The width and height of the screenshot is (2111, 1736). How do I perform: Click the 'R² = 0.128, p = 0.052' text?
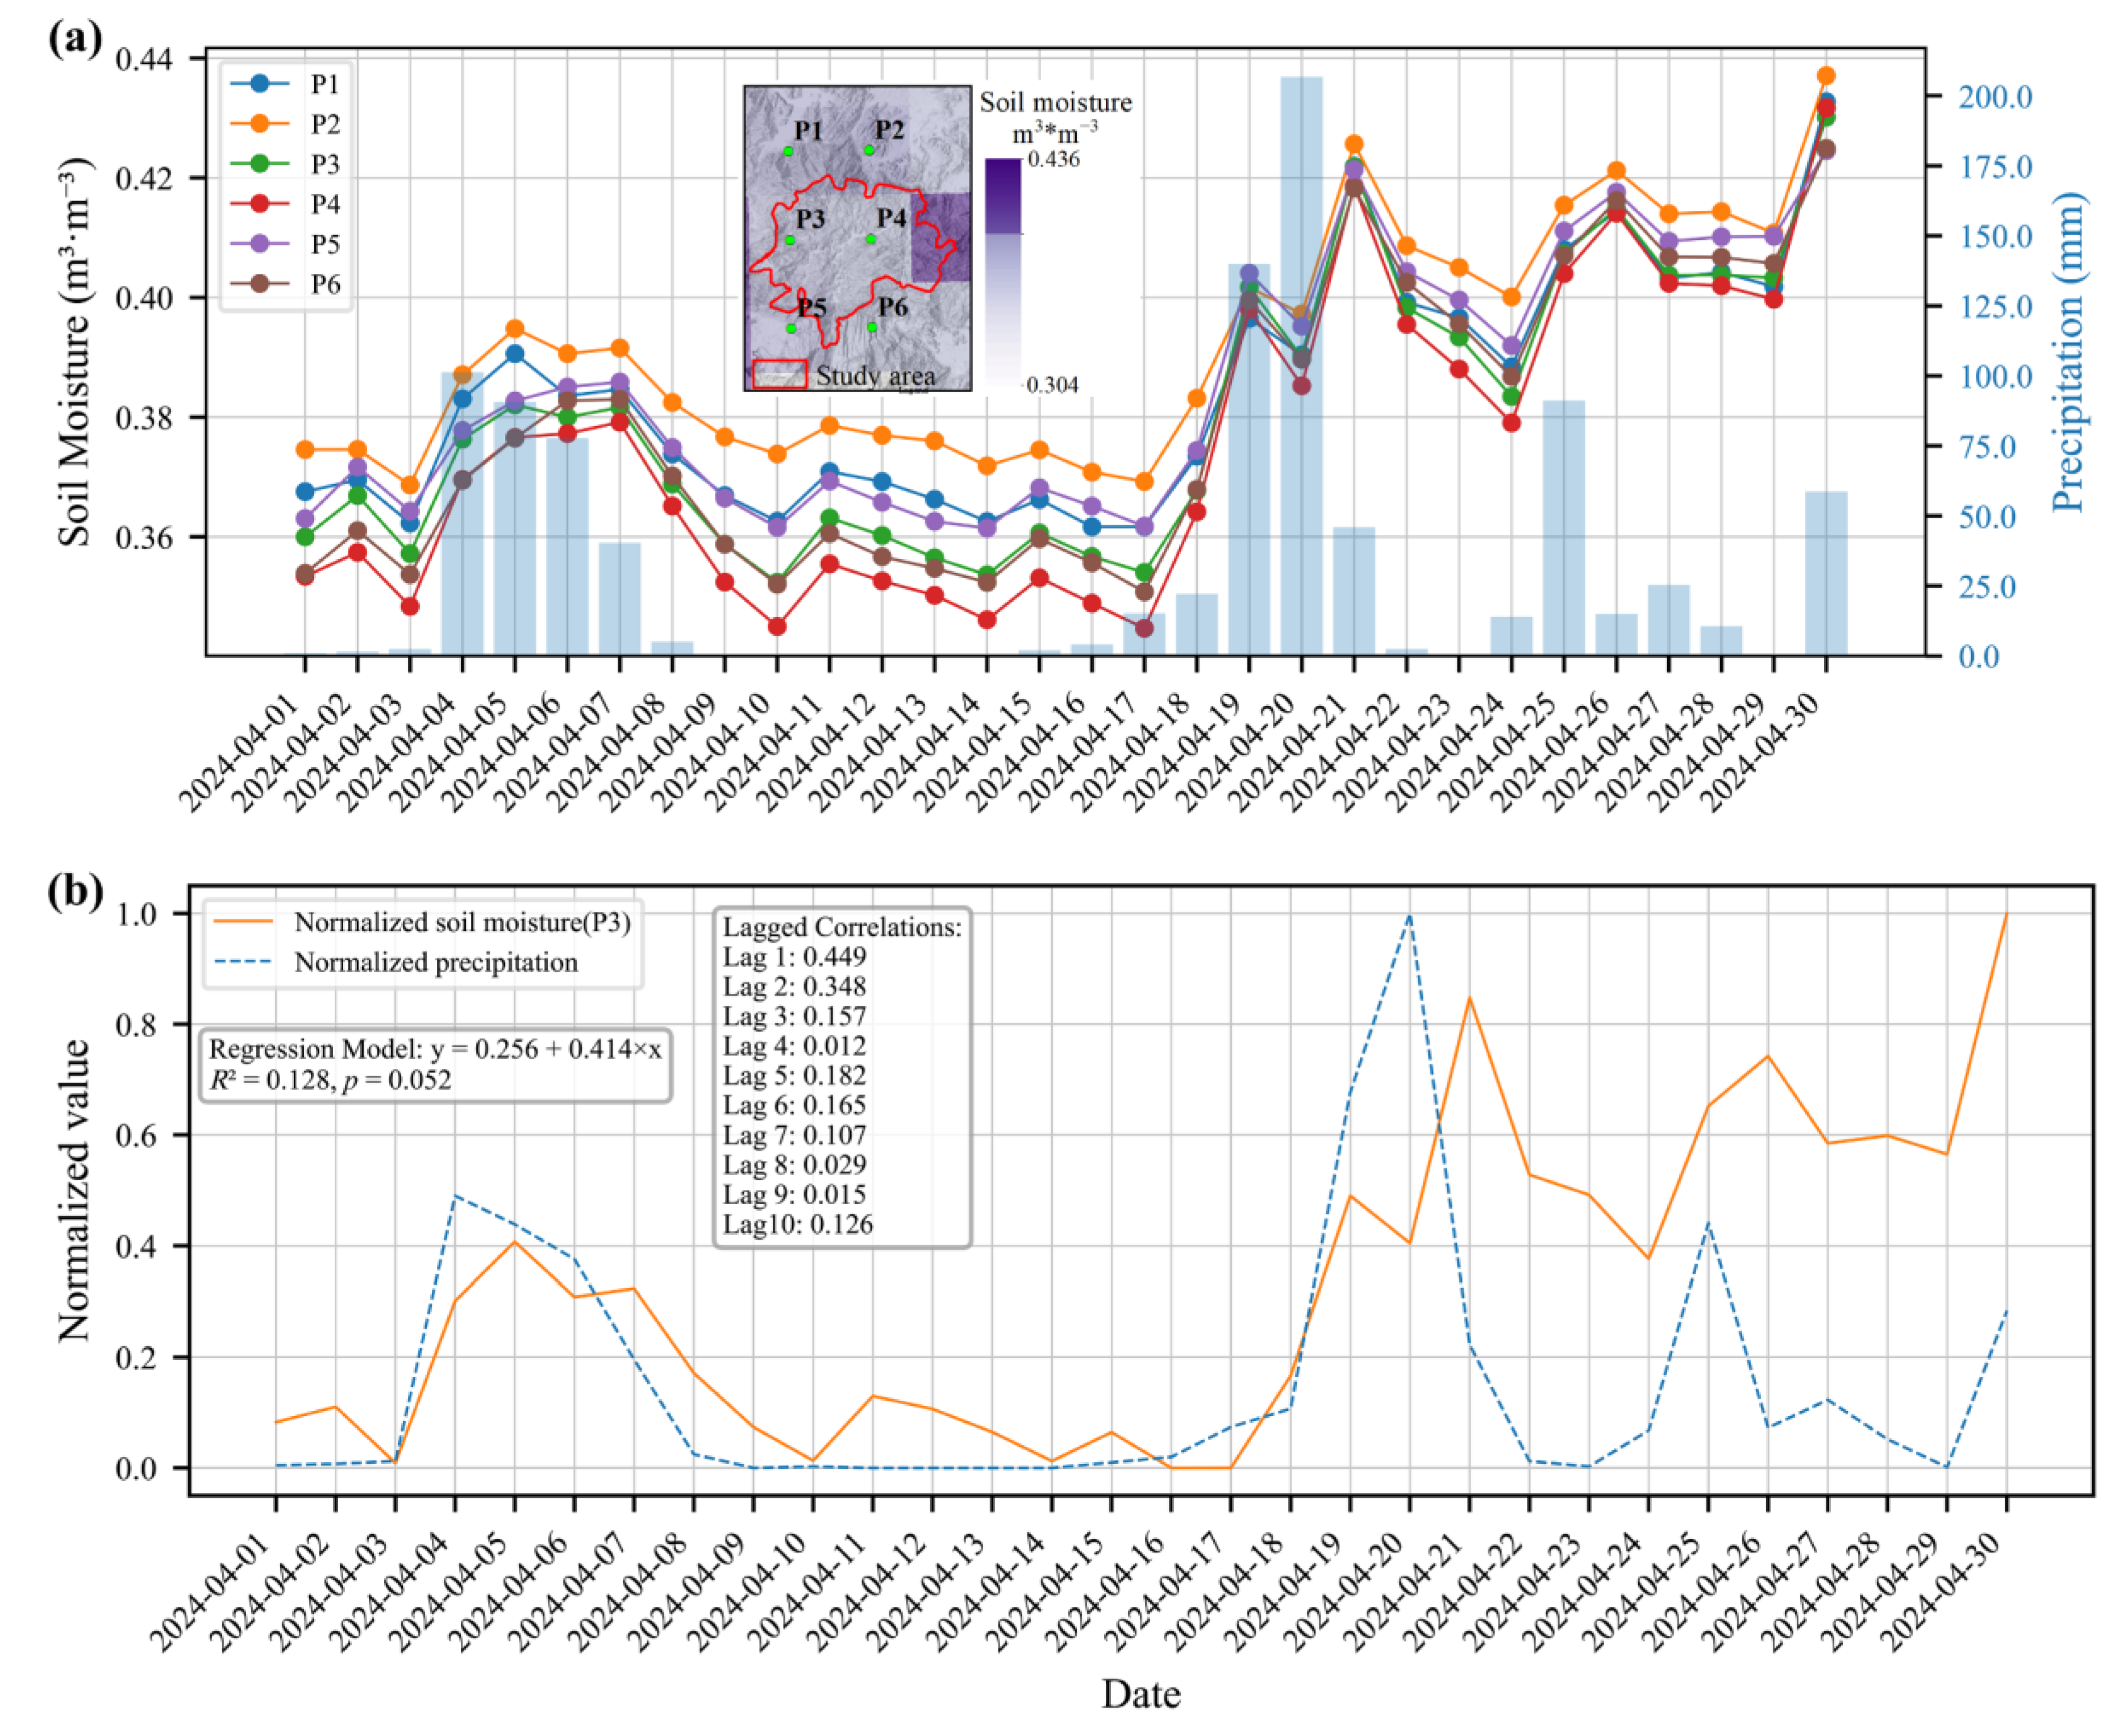(330, 1080)
